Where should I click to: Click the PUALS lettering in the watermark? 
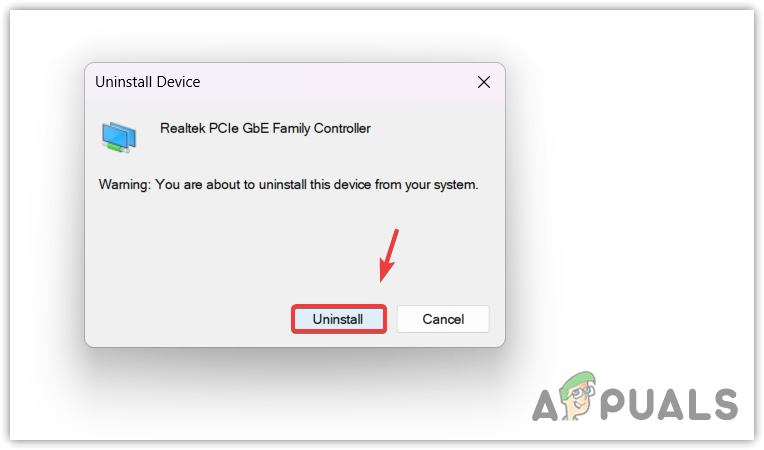669,404
